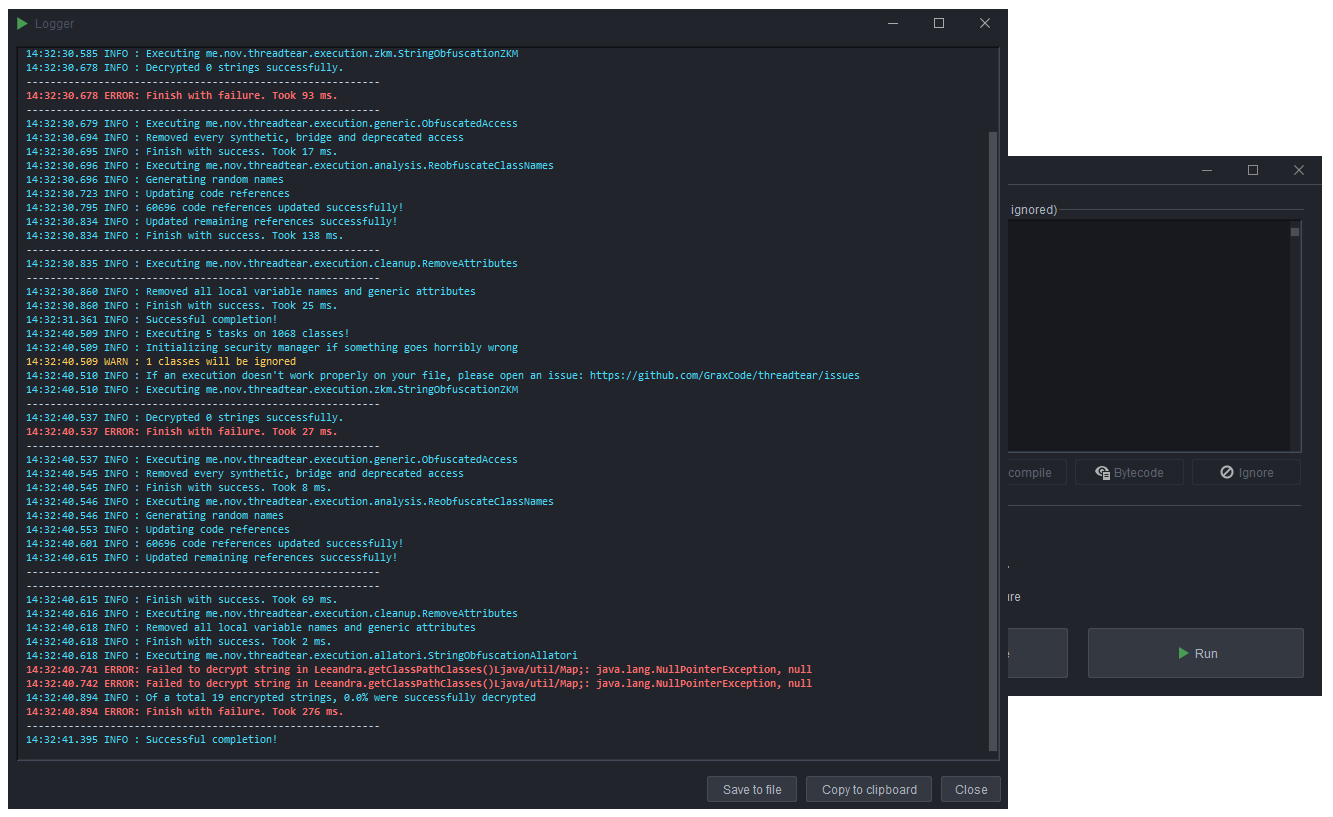Save the log output to a file

[751, 789]
